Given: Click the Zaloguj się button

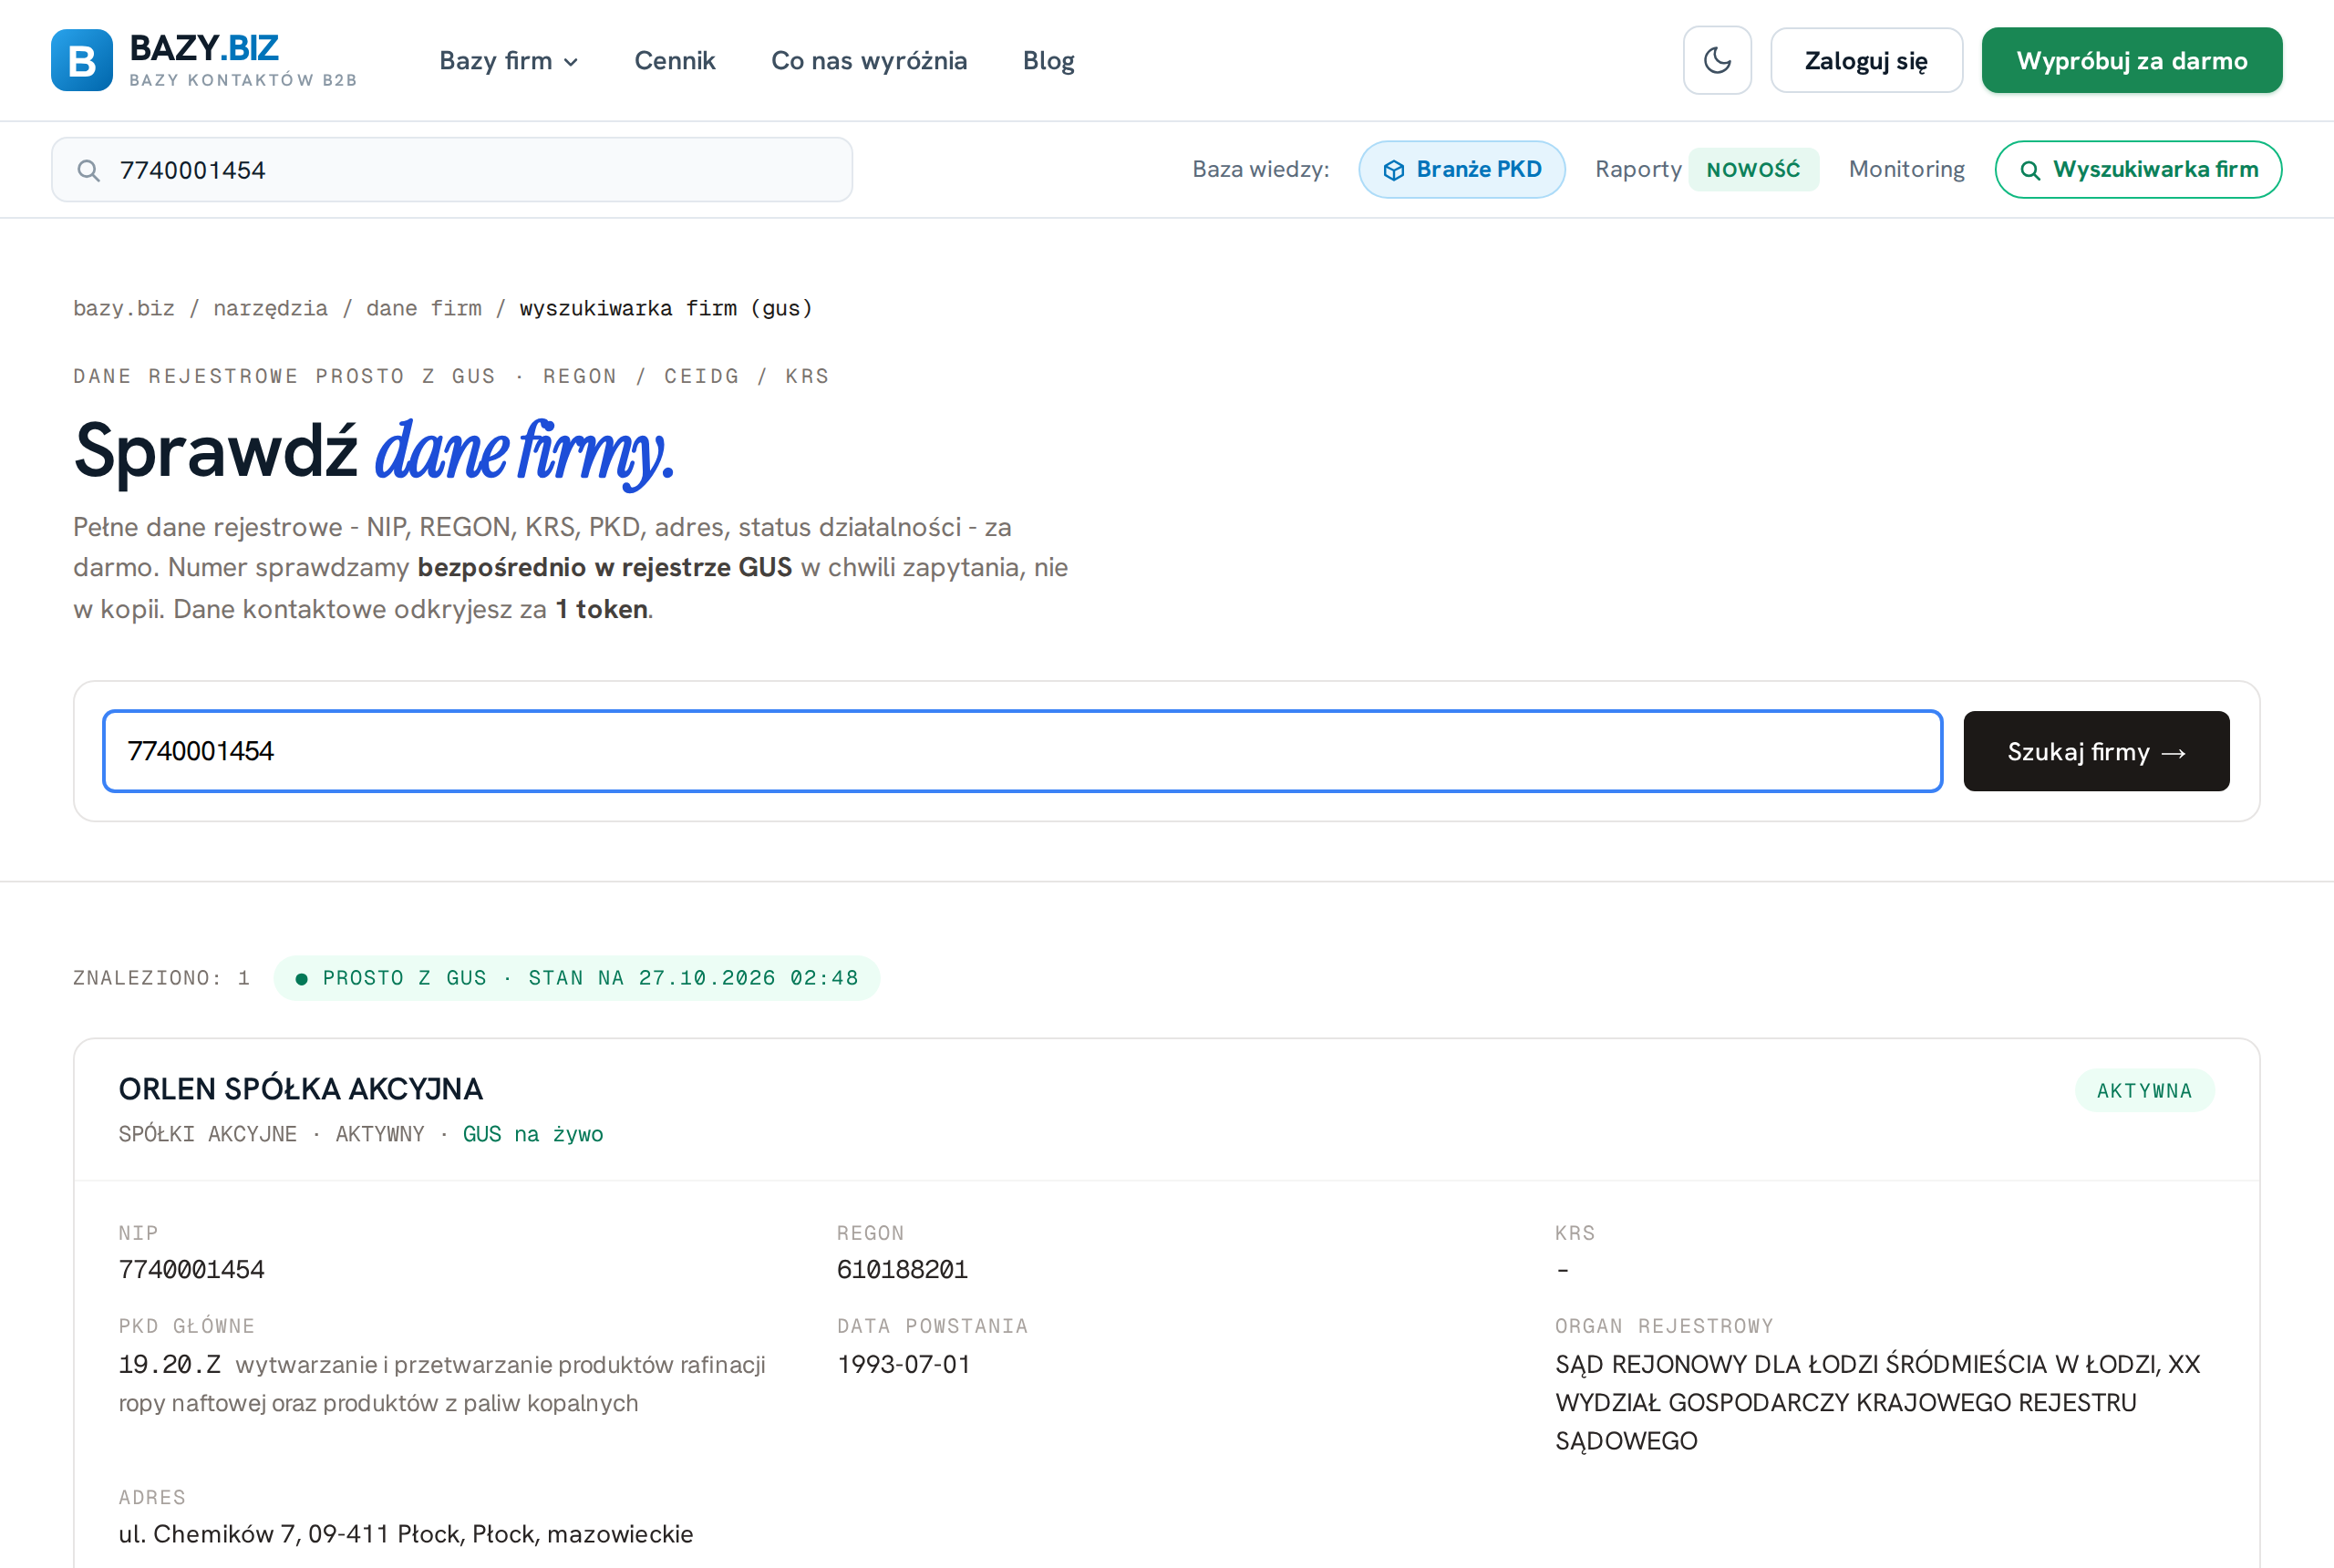Looking at the screenshot, I should [1866, 60].
